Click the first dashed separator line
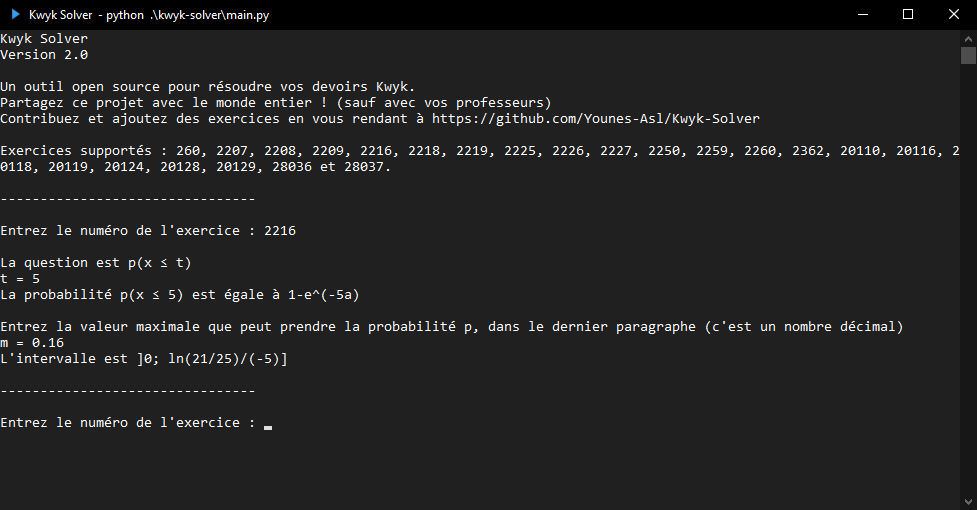Image resolution: width=977 pixels, height=510 pixels. coord(128,199)
